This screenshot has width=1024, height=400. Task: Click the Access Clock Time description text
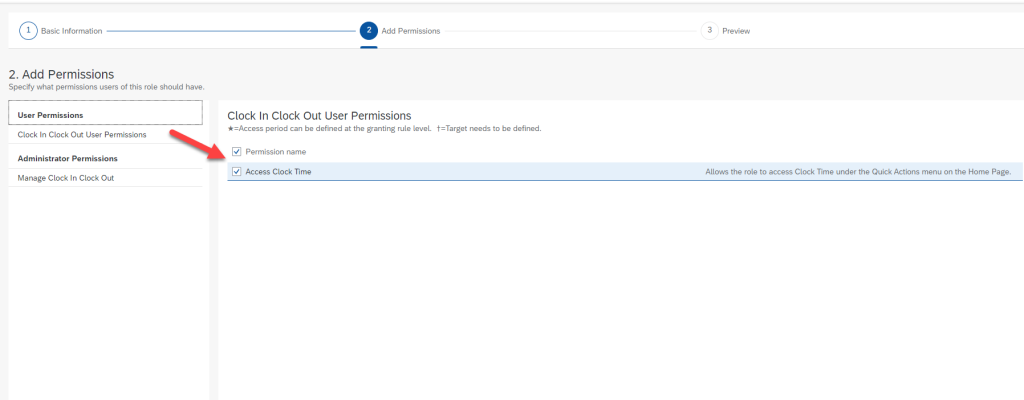pyautogui.click(x=858, y=172)
